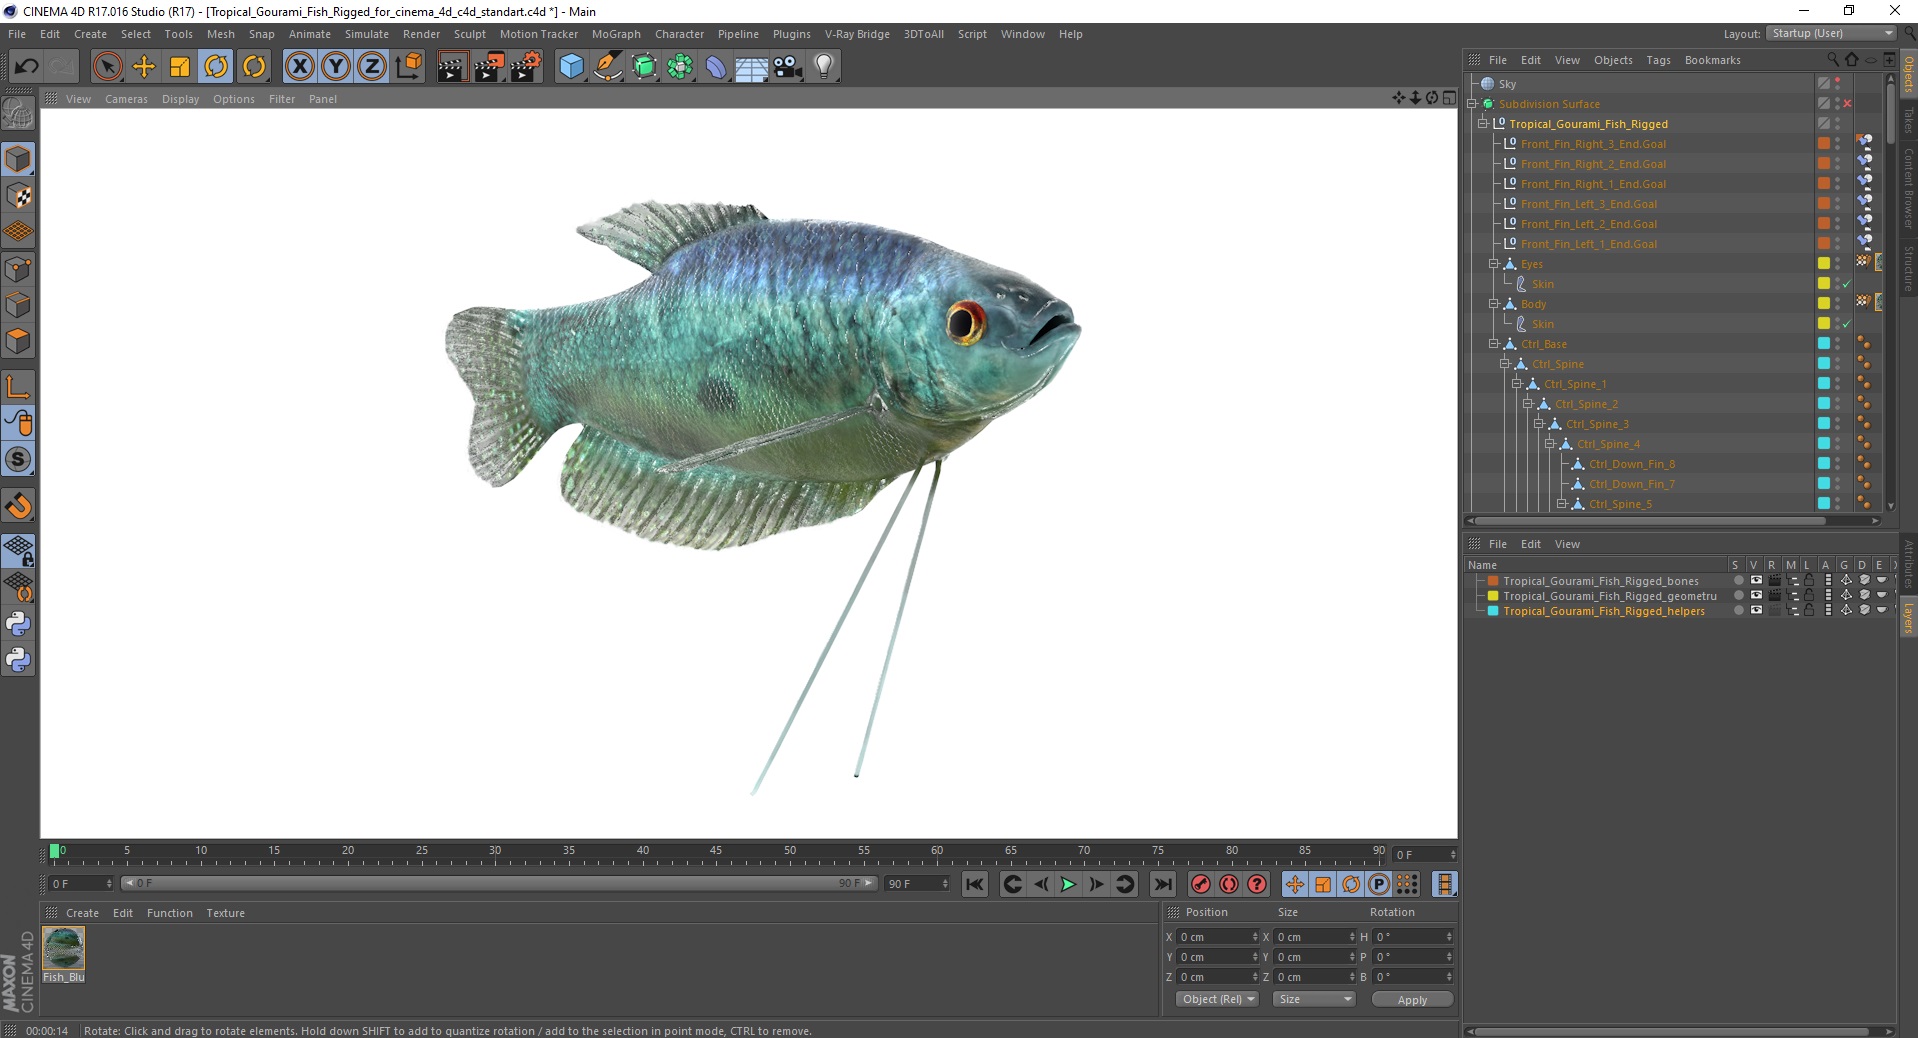This screenshot has height=1038, width=1918.
Task: Click the Bend deformer icon
Action: (716, 67)
